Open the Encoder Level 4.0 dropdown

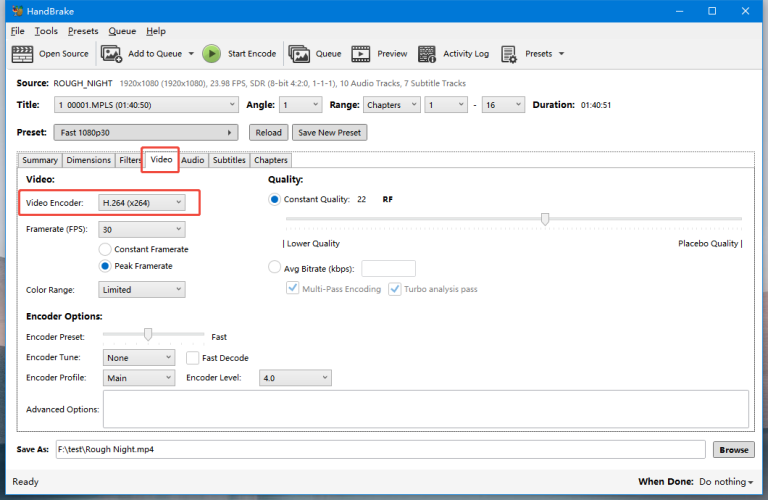[x=295, y=378]
